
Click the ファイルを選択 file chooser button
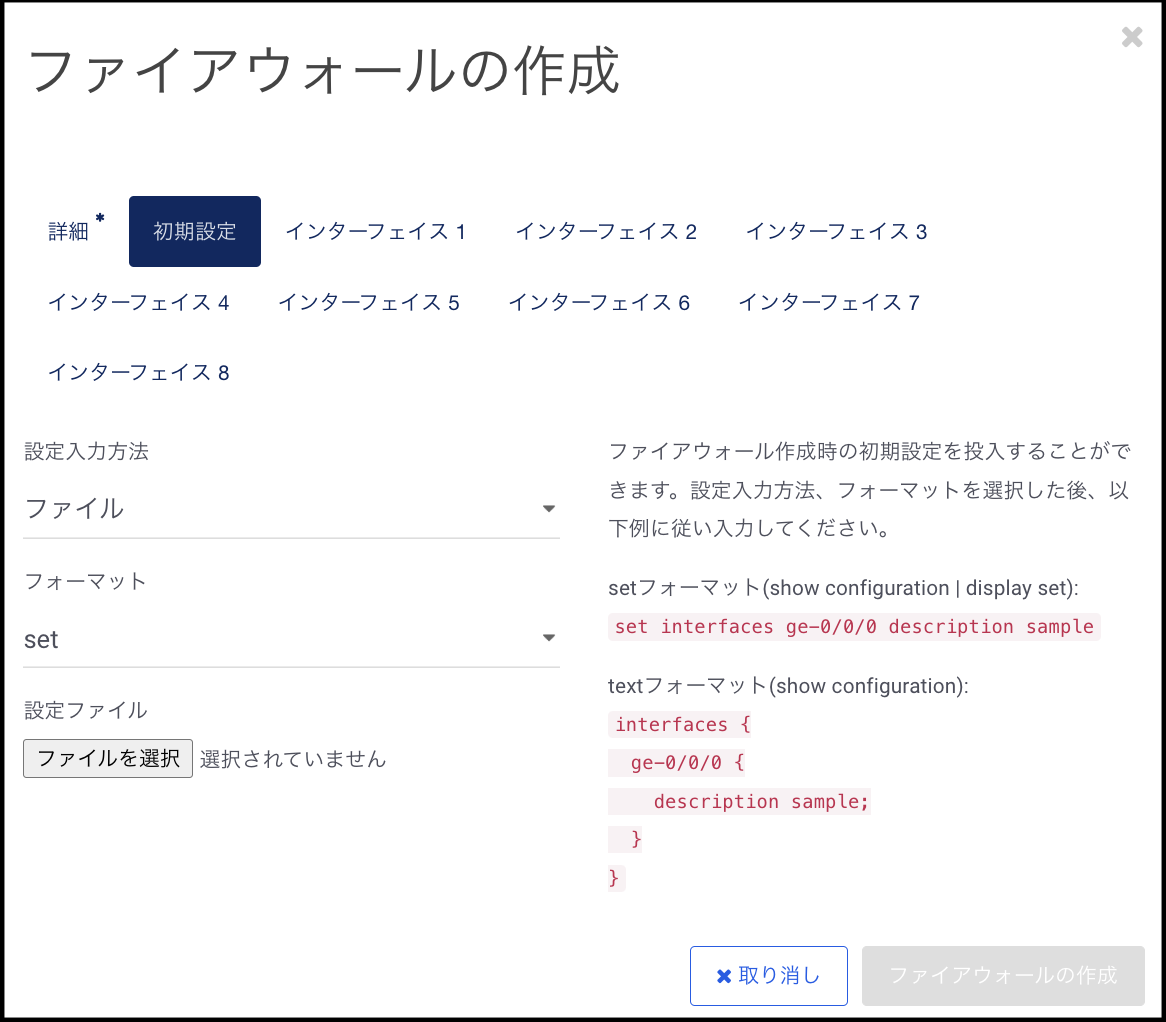(108, 759)
